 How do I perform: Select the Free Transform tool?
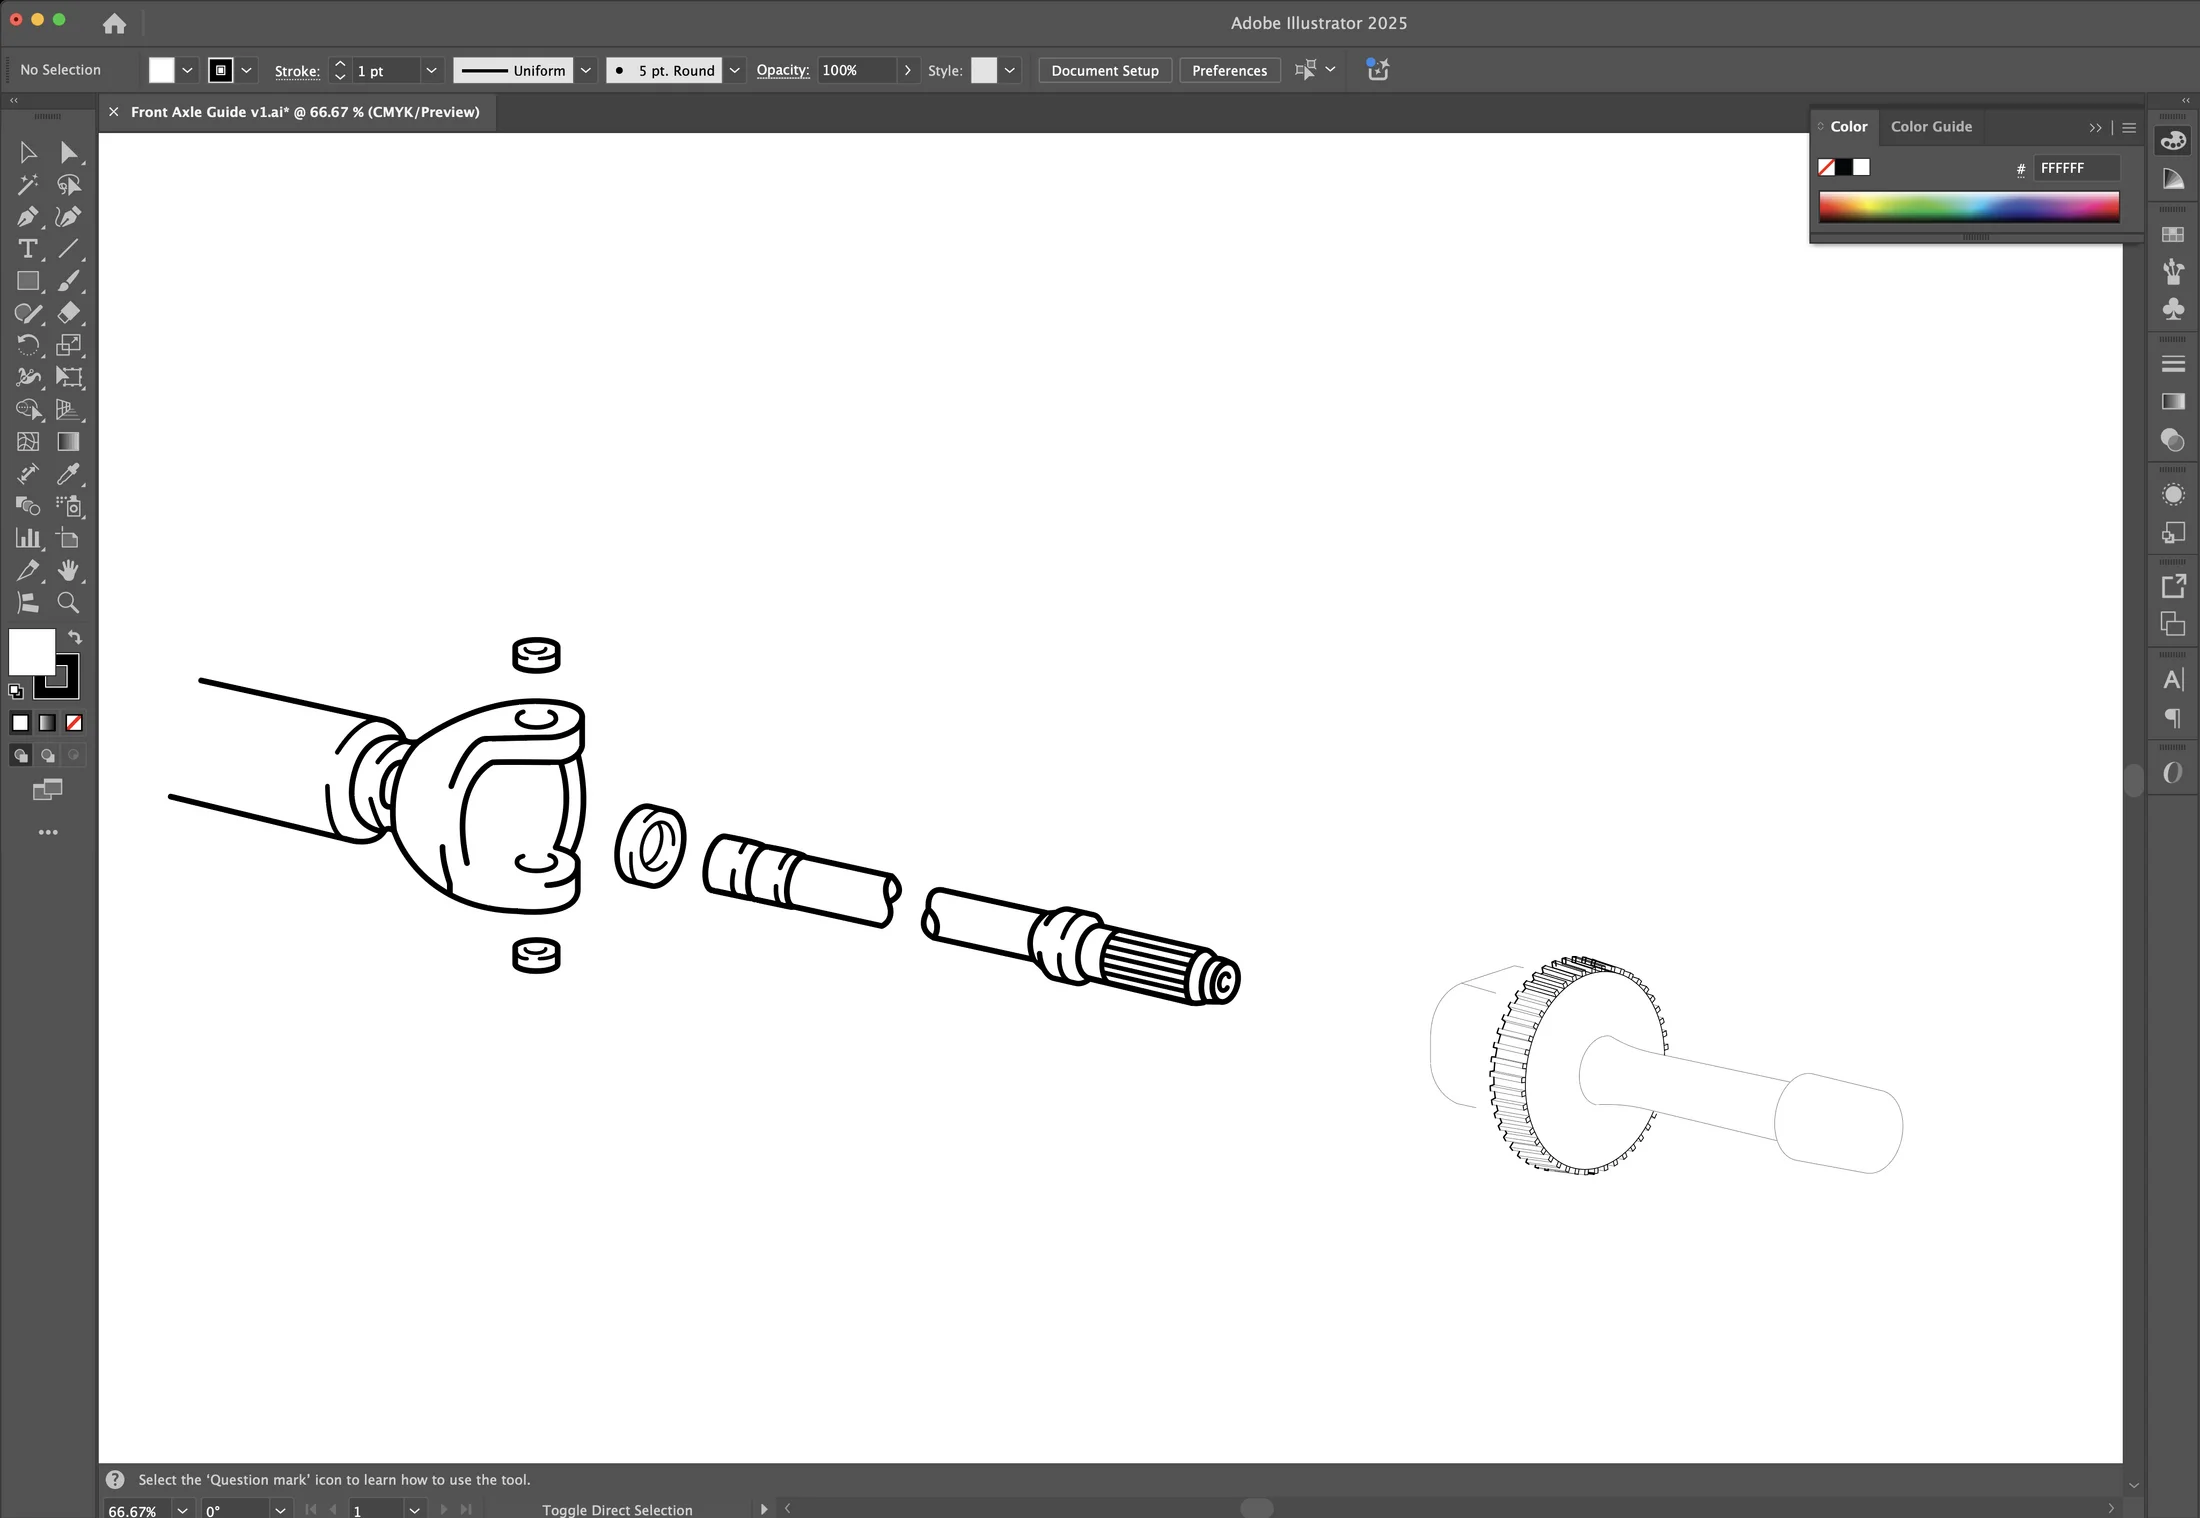[68, 377]
